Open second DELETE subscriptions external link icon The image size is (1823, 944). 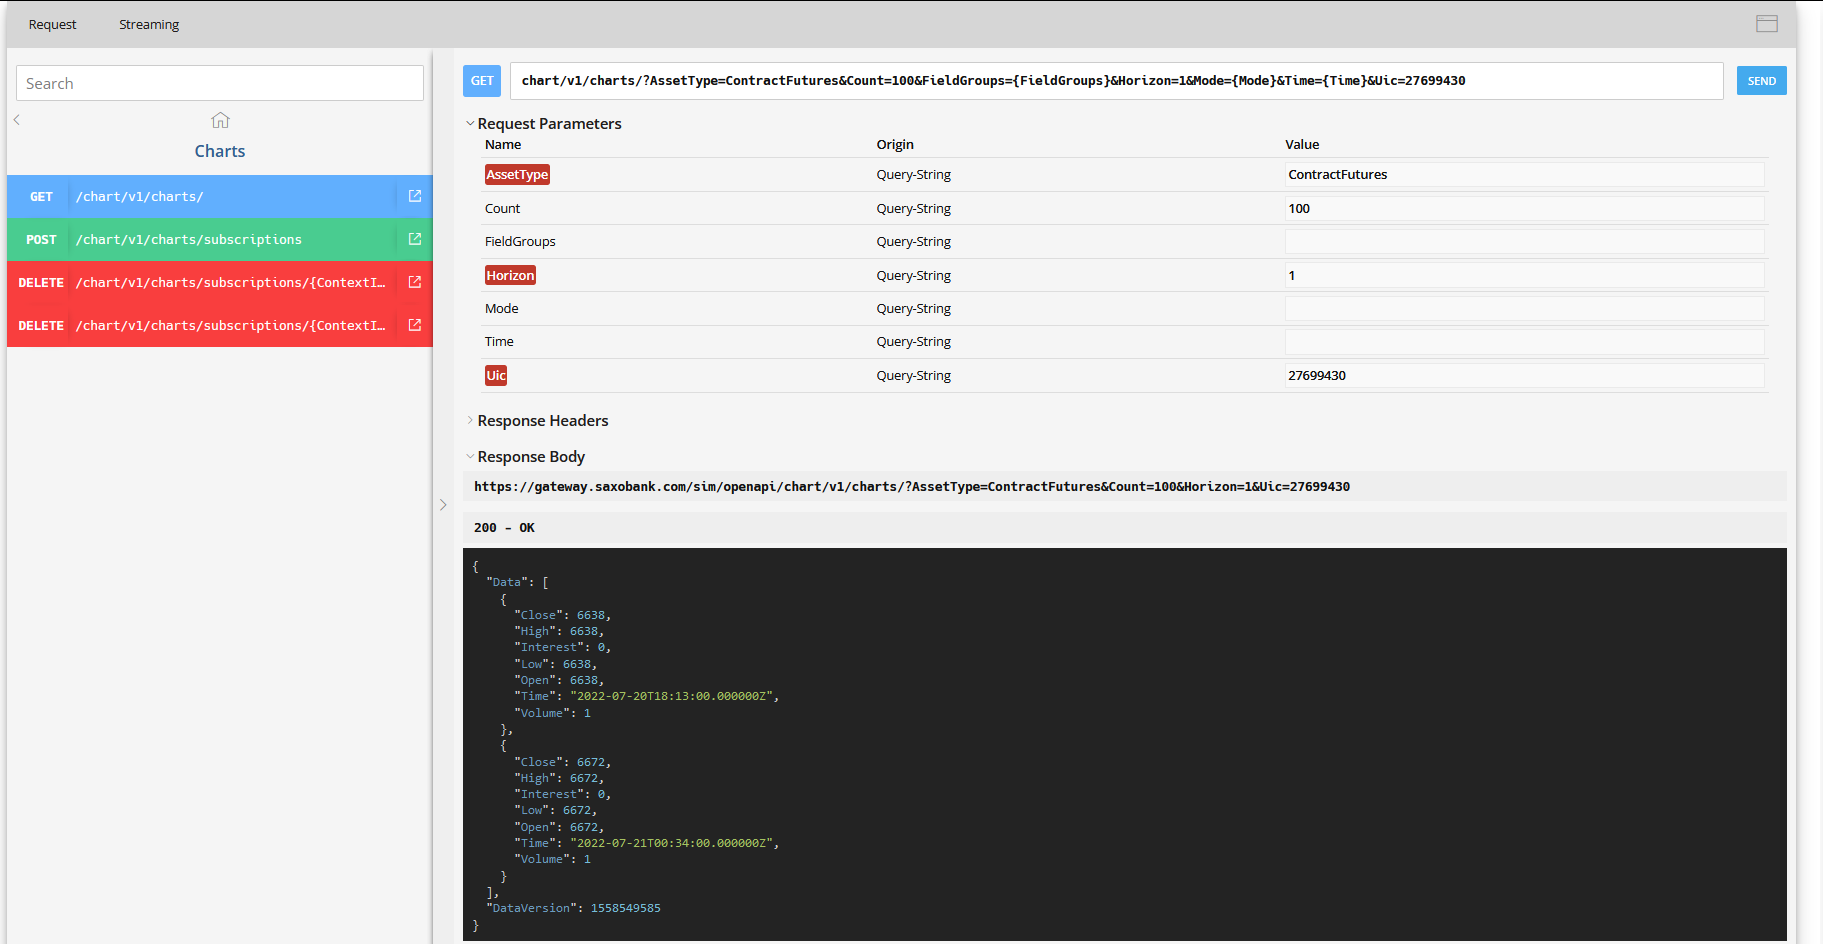click(415, 325)
